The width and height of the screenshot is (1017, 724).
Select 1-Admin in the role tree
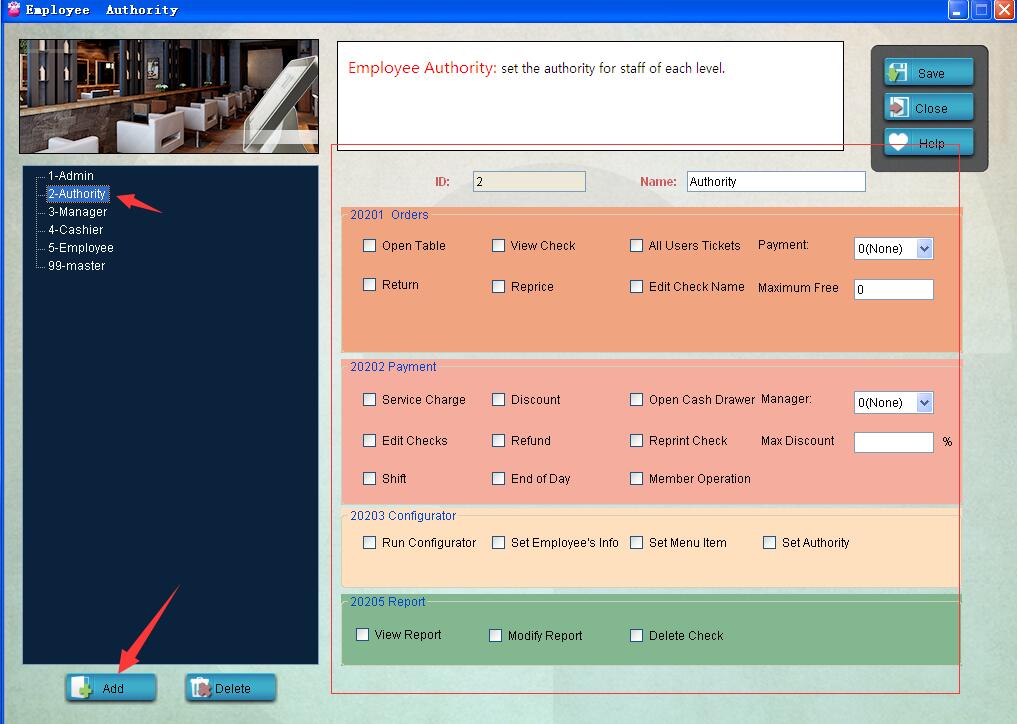pos(71,175)
